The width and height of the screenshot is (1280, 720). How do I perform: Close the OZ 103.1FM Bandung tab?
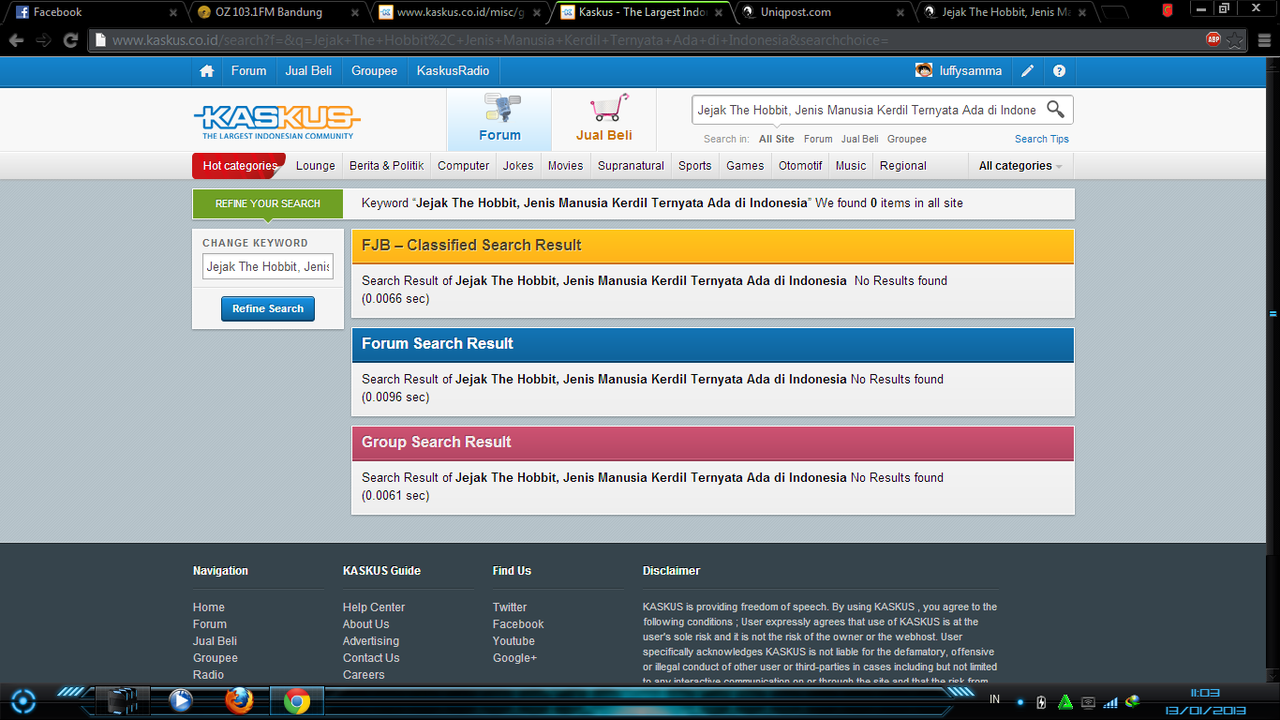(356, 12)
